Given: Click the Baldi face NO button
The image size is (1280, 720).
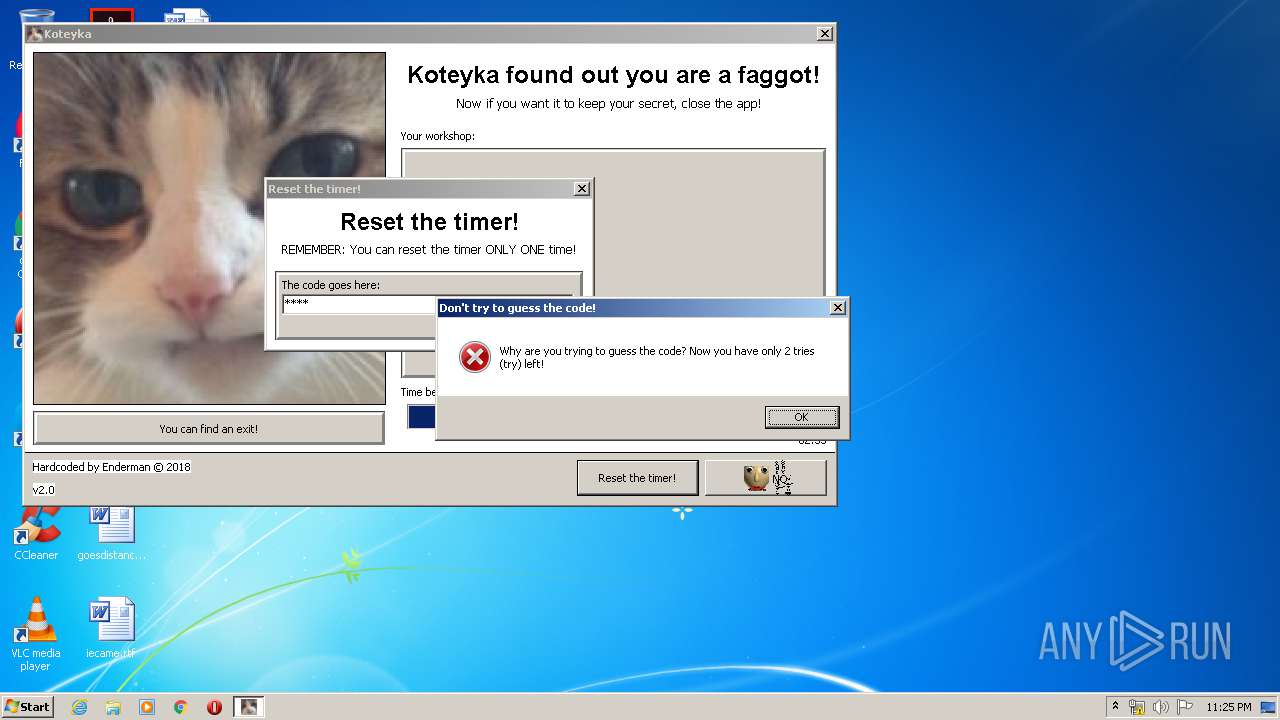Looking at the screenshot, I should [766, 478].
